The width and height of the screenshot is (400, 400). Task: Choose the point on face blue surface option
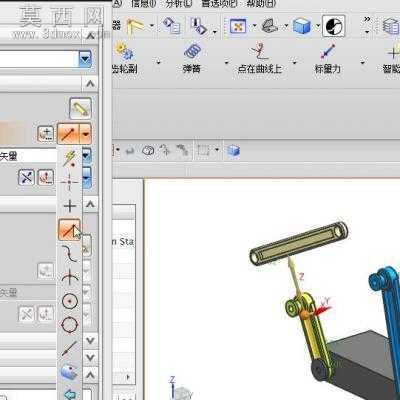coord(69,372)
